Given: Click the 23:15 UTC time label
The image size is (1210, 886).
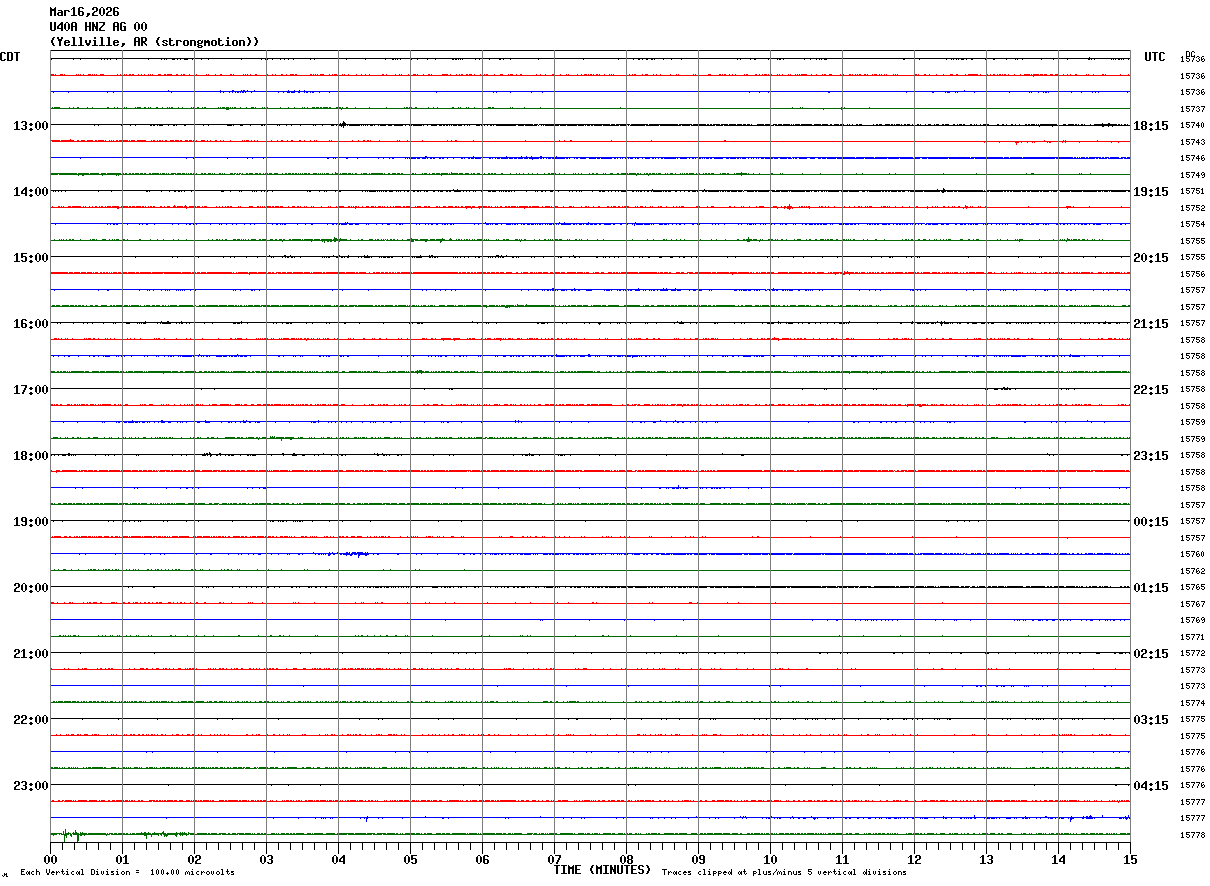Looking at the screenshot, I should 1151,456.
